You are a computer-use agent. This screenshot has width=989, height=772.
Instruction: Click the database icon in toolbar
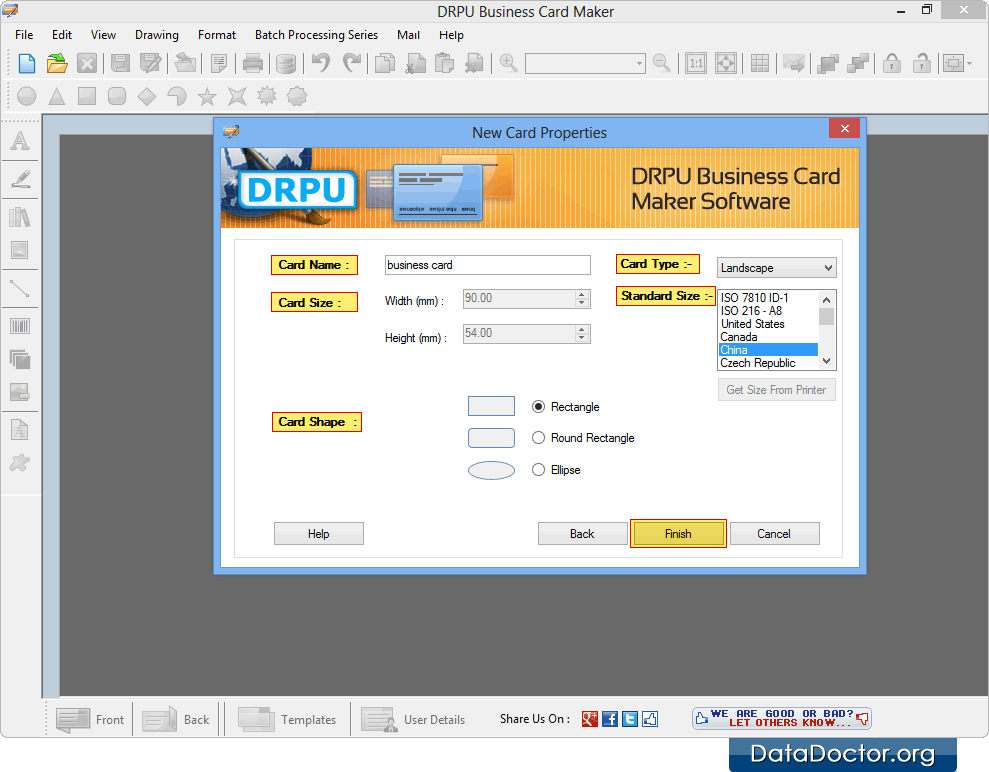click(286, 64)
